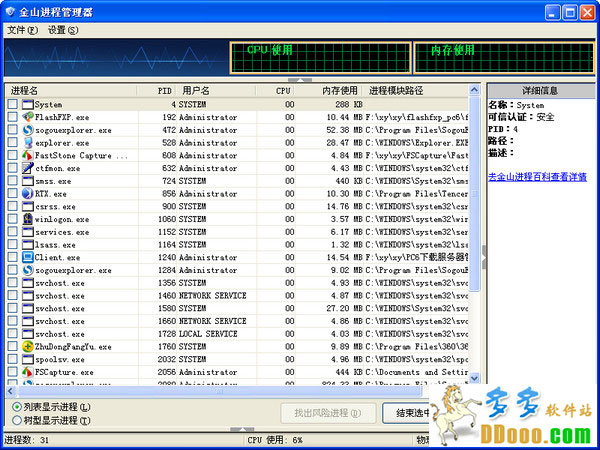Tick the RTX.exe checkbox

click(x=13, y=193)
